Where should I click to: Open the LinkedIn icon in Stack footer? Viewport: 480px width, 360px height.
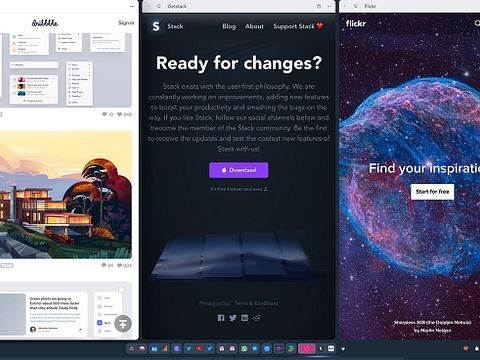(x=245, y=318)
